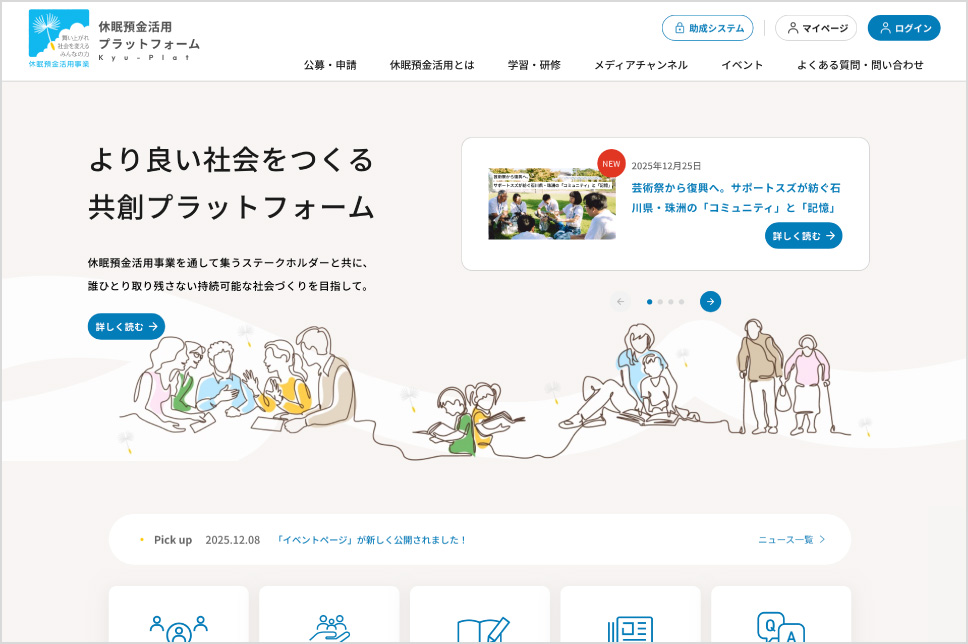Open the メディアチャンネル navigation item
The image size is (968, 644).
[640, 64]
